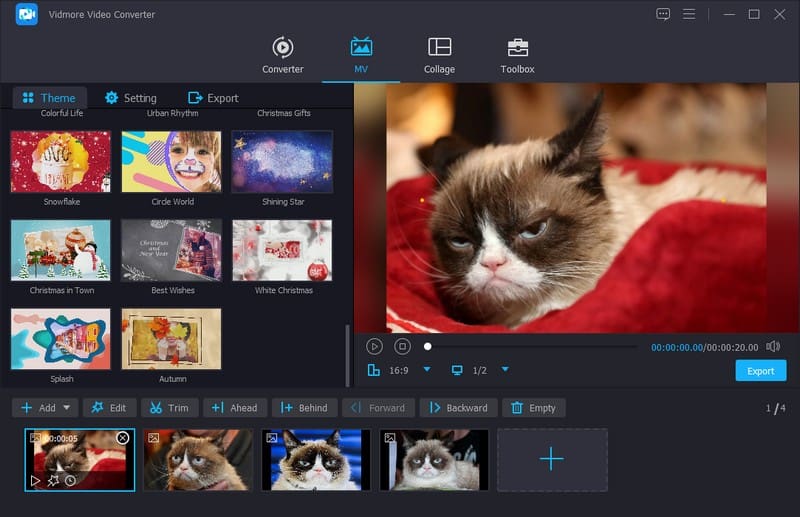
Task: Click the Trim button
Action: pos(169,408)
